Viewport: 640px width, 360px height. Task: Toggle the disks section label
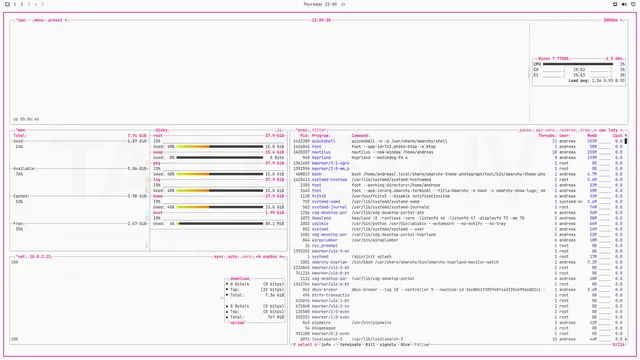(x=162, y=130)
